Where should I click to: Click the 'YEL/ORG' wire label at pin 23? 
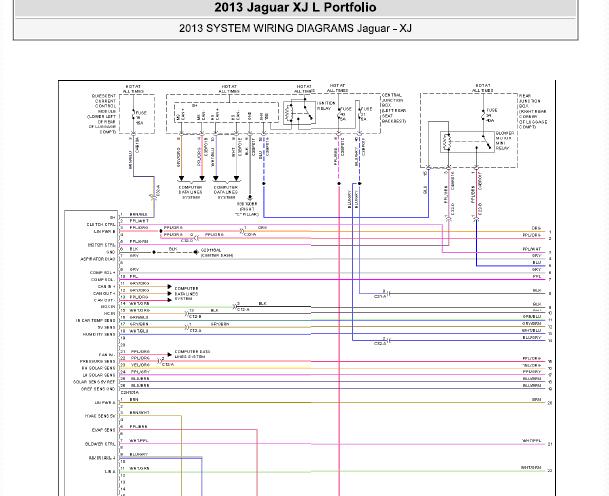pos(140,365)
